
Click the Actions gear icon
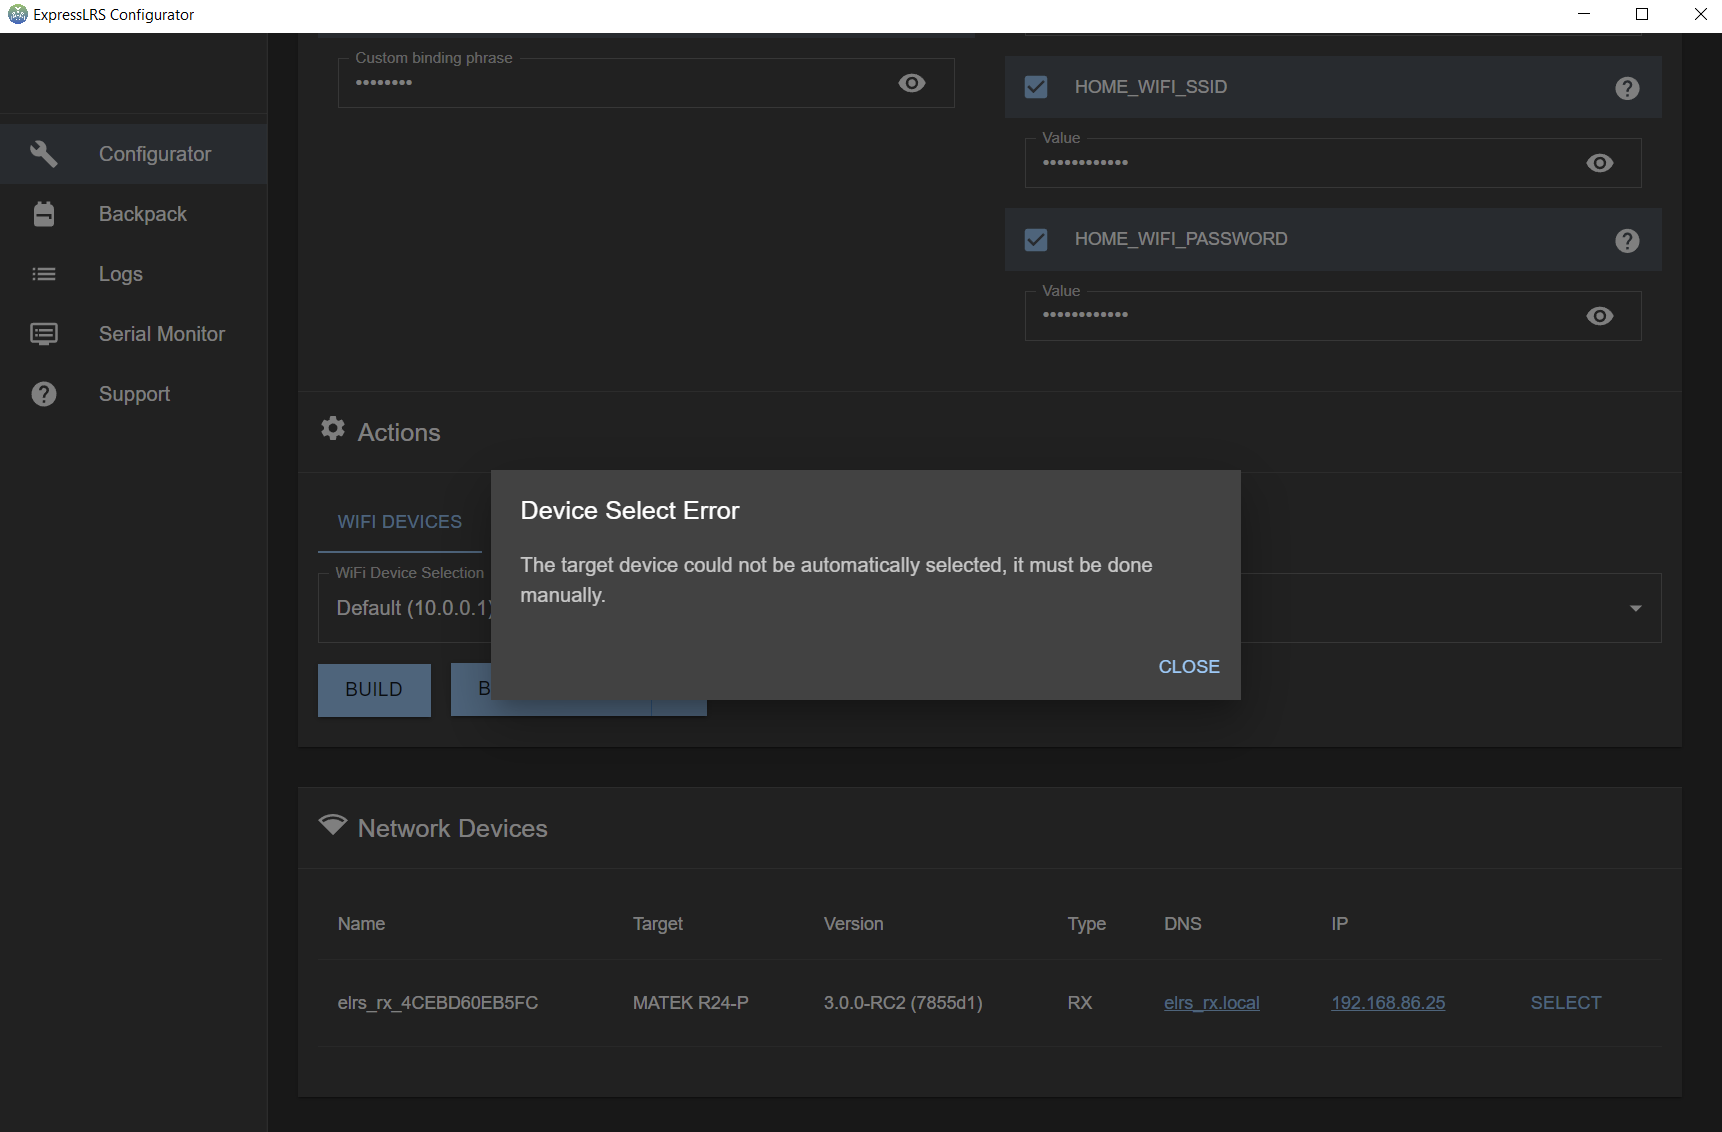pyautogui.click(x=333, y=428)
